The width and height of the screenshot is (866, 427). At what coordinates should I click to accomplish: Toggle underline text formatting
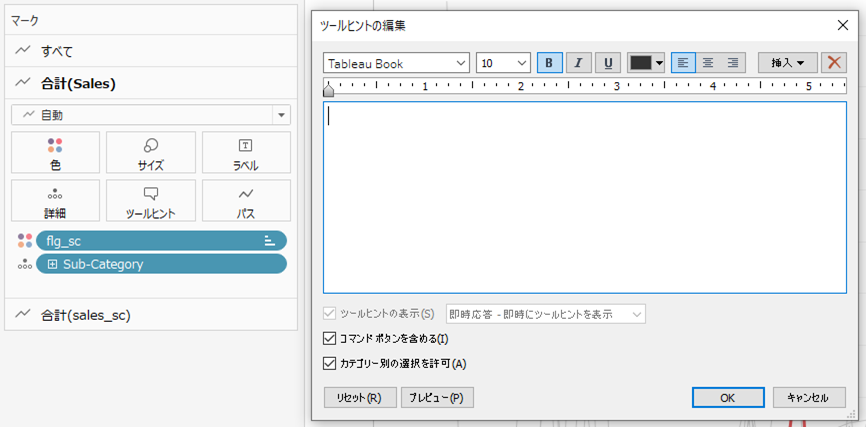pyautogui.click(x=608, y=63)
